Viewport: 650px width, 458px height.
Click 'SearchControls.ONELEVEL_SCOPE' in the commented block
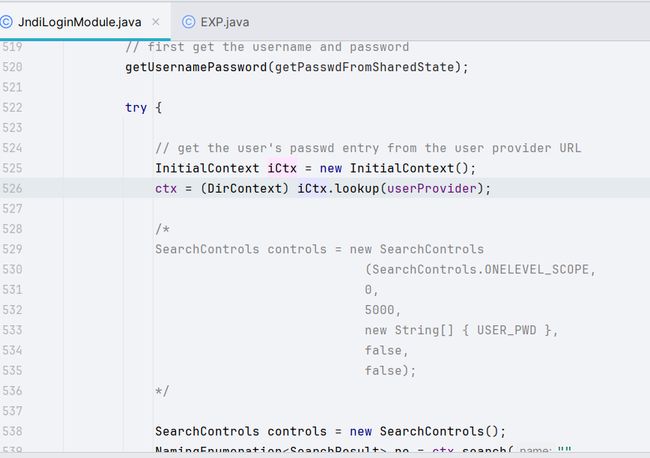[480, 269]
